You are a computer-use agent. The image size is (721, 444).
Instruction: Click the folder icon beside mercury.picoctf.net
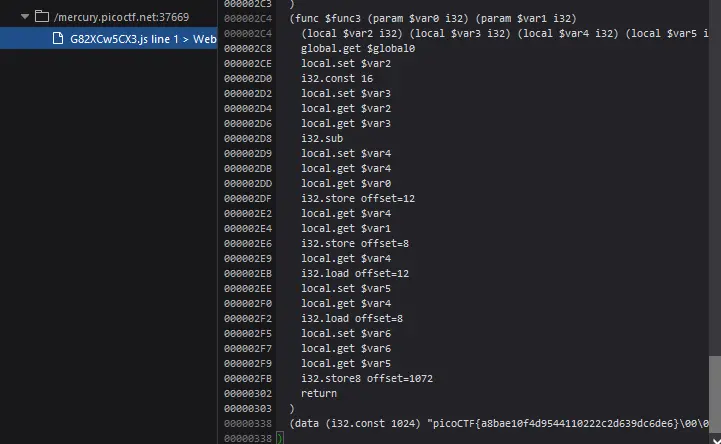click(x=42, y=17)
